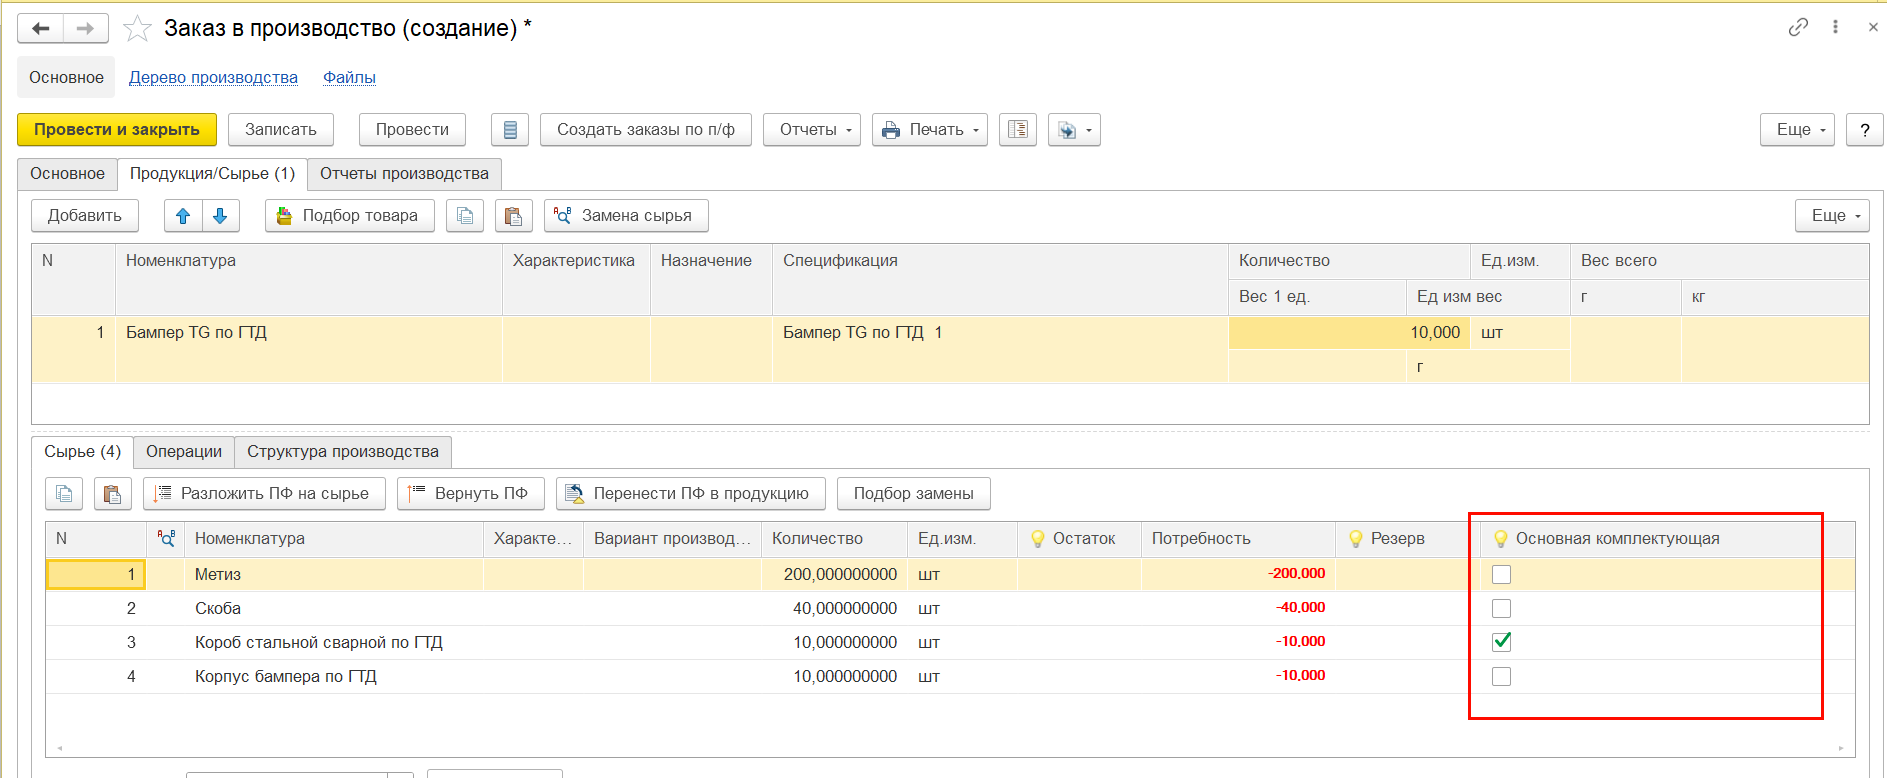
Task: Open the top Еще menu
Action: [1796, 130]
